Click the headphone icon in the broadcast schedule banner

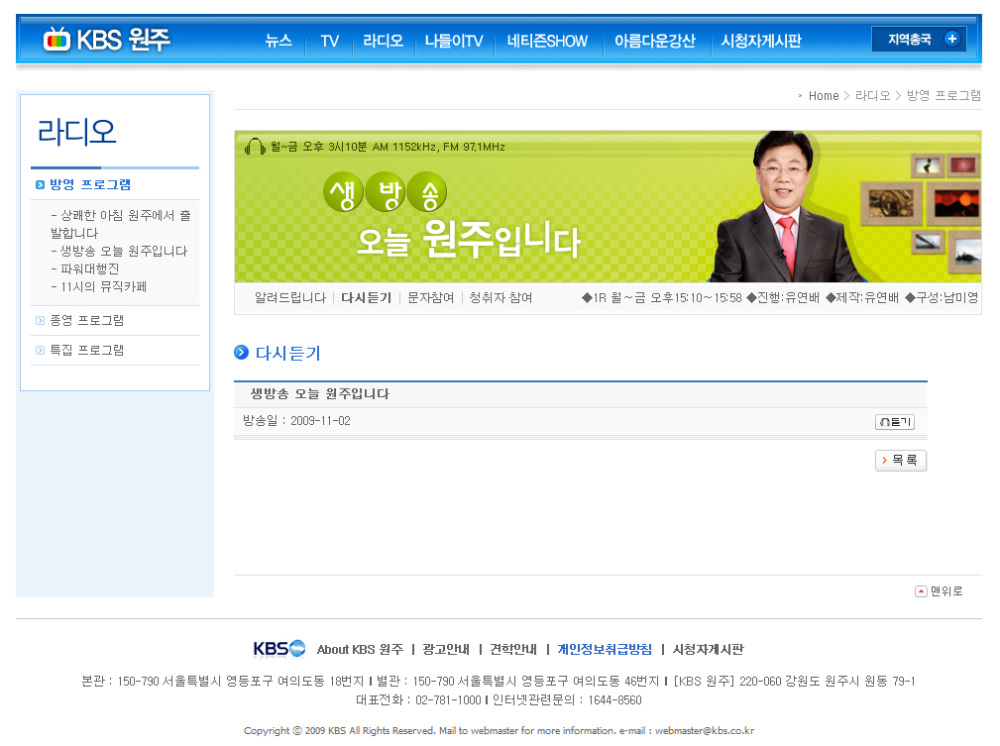[x=251, y=146]
